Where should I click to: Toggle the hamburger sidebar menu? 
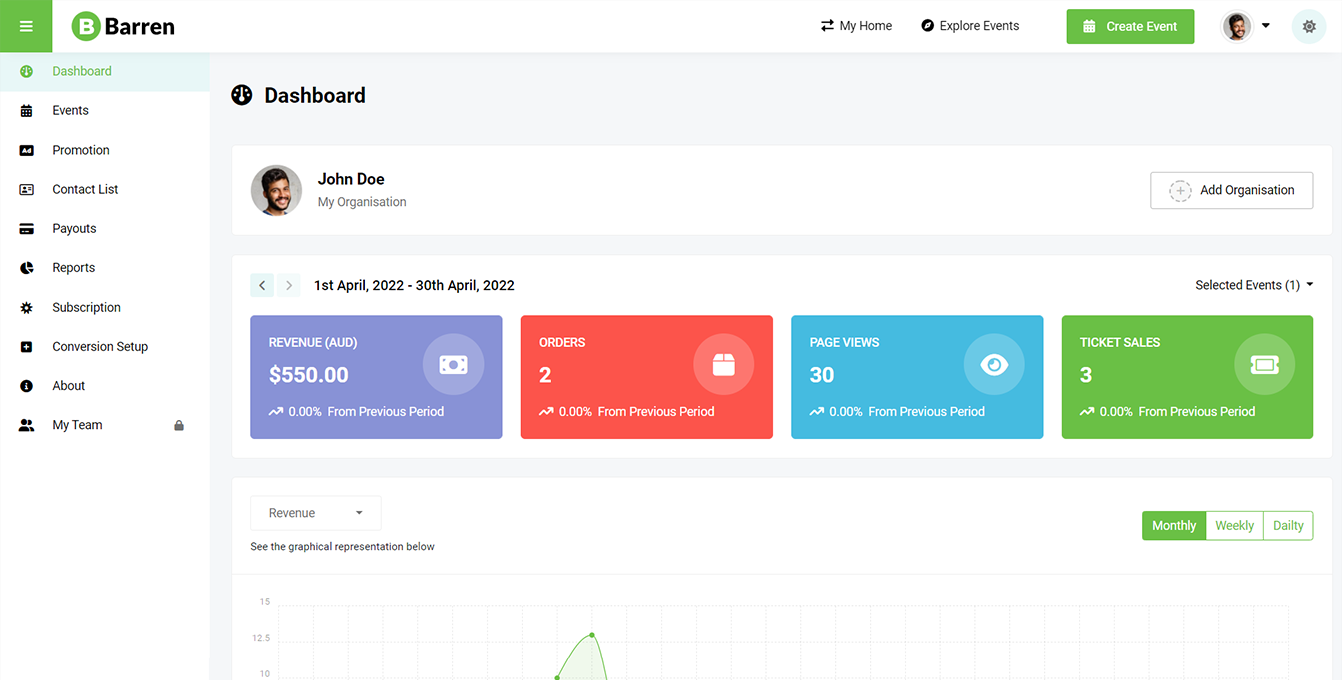[26, 26]
